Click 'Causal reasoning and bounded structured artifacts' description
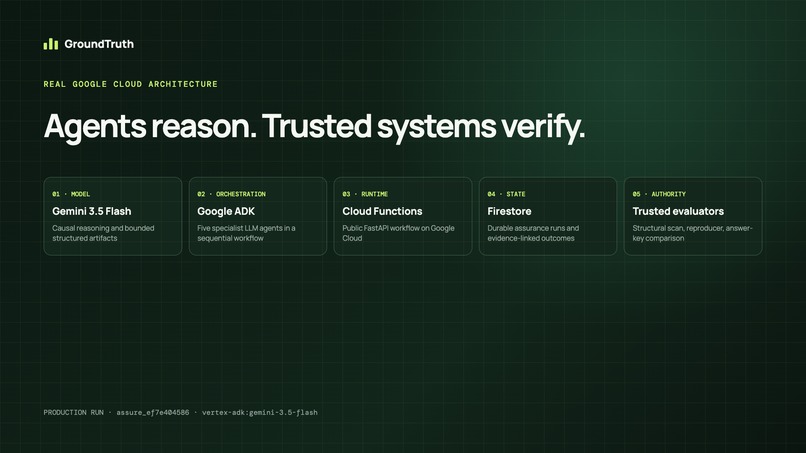This screenshot has width=806, height=453. coord(103,233)
